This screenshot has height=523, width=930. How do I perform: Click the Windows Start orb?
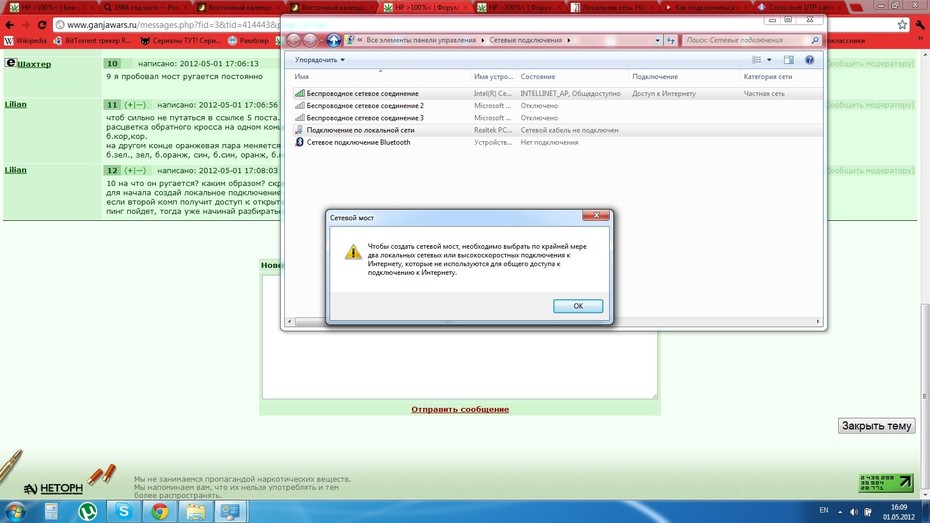(16, 511)
